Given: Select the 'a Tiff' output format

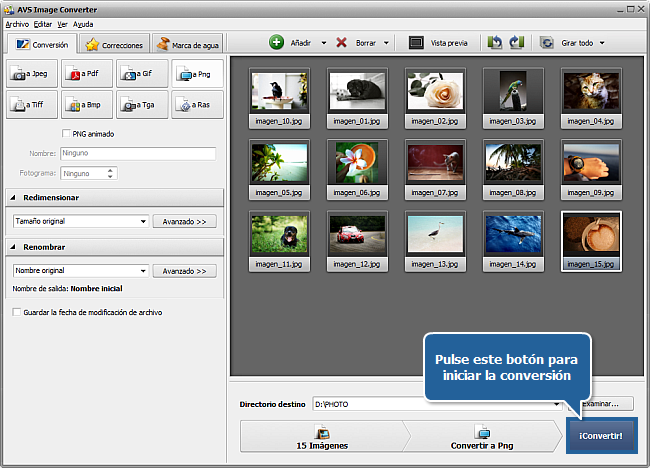Looking at the screenshot, I should click(31, 105).
